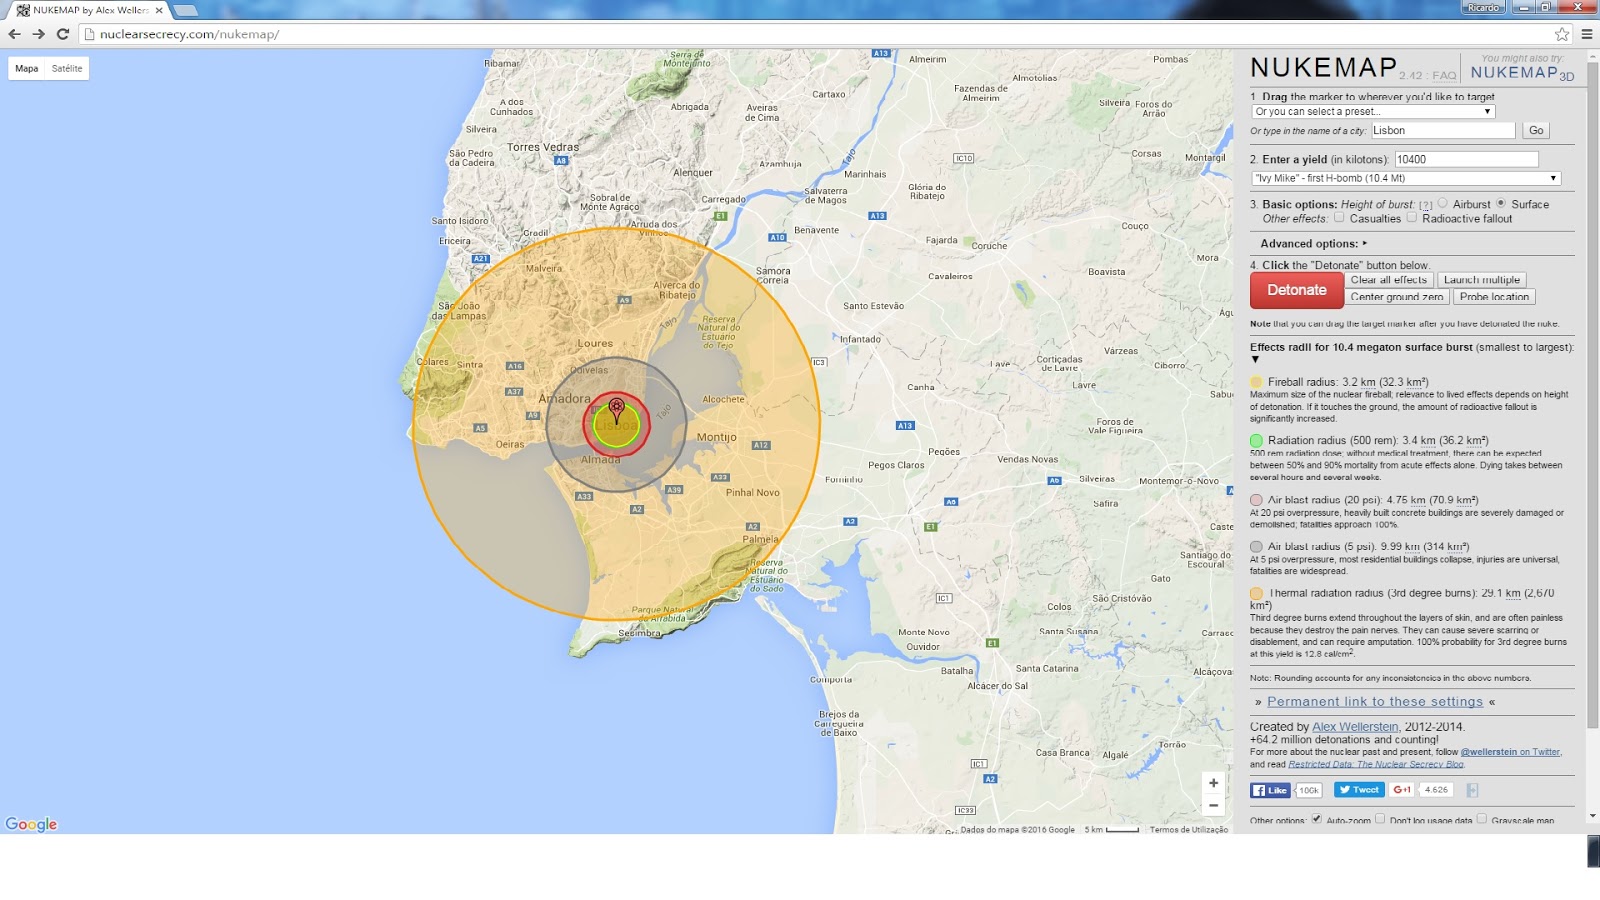Open the height of burst help [?] link
This screenshot has width=1600, height=900.
pos(1426,205)
